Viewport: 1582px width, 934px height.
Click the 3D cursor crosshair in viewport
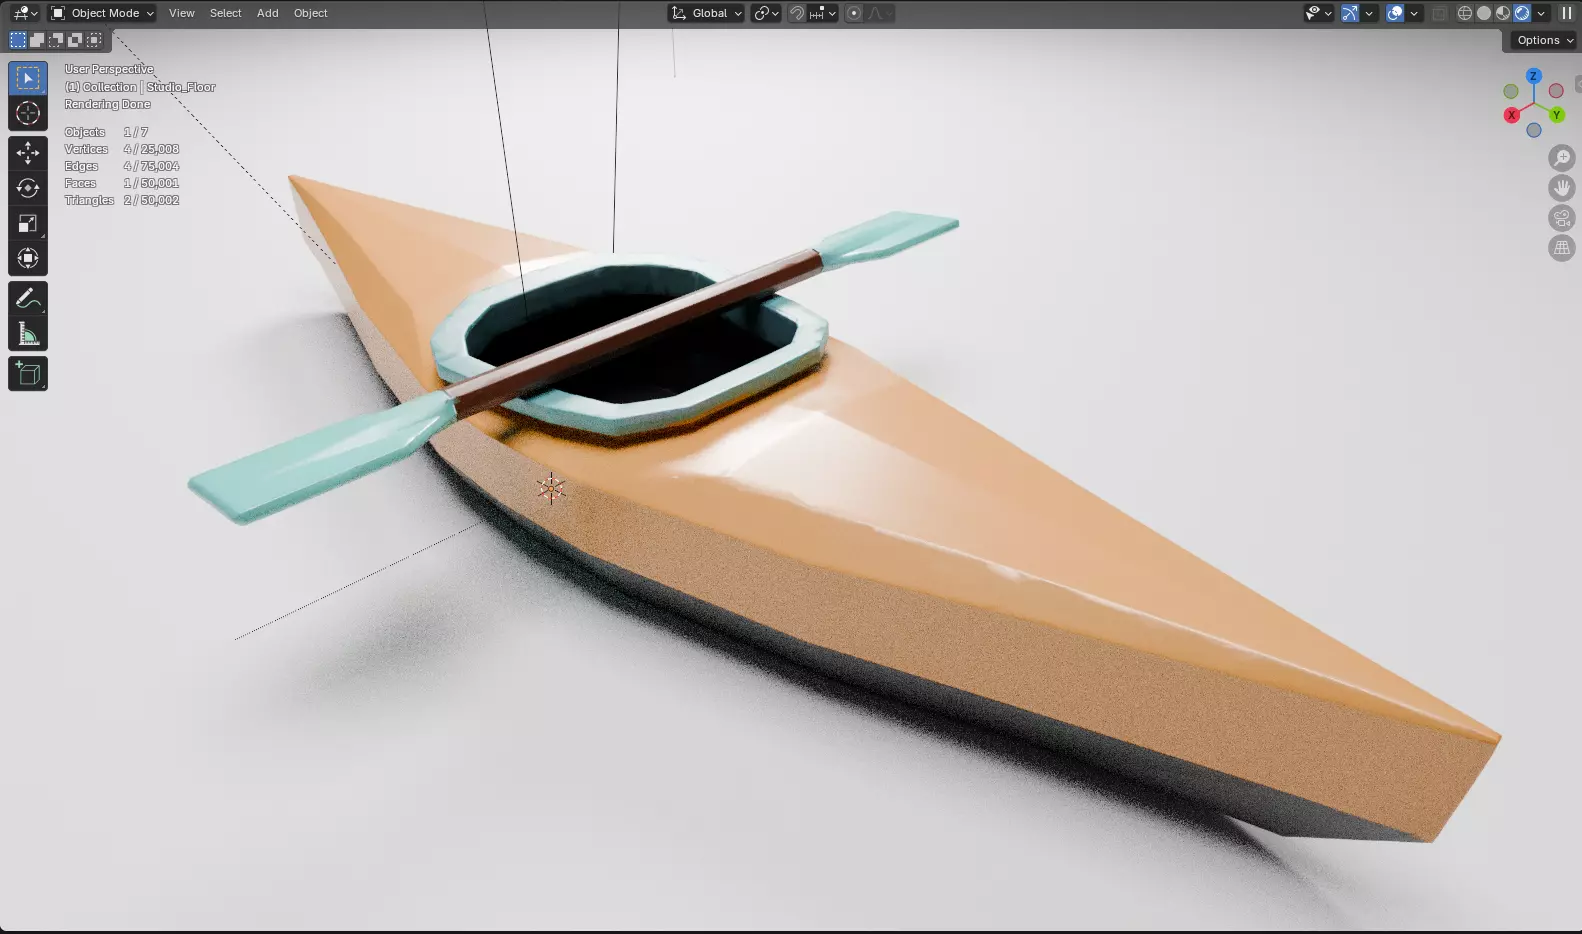tap(550, 489)
